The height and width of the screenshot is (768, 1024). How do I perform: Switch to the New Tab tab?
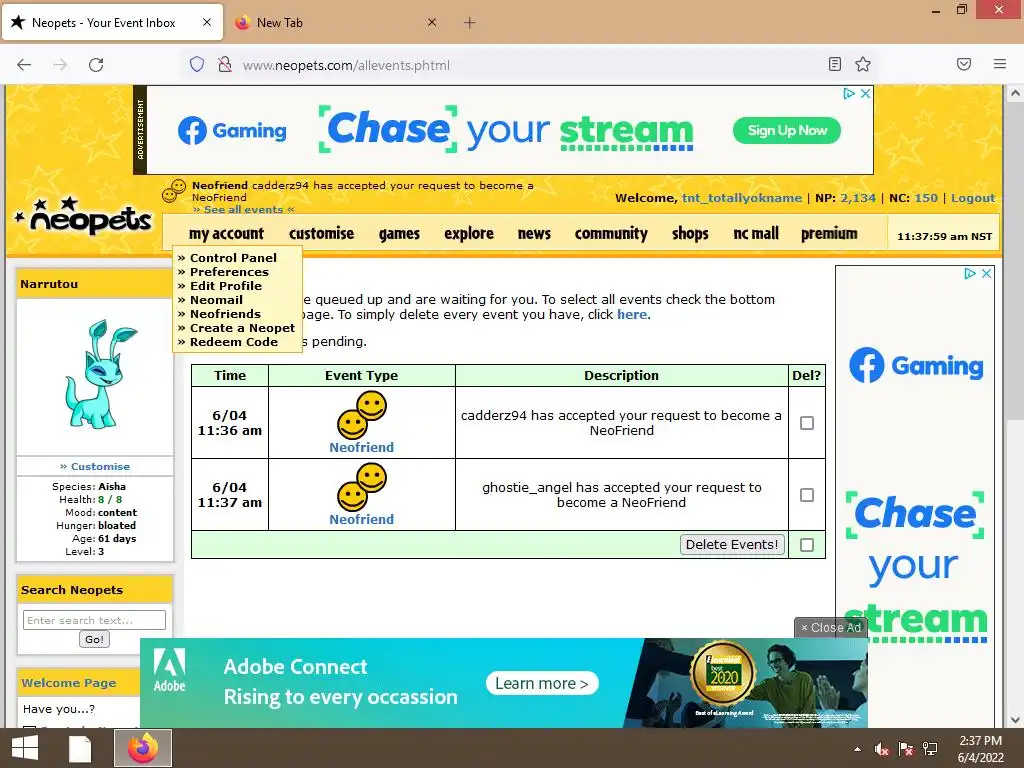(336, 23)
